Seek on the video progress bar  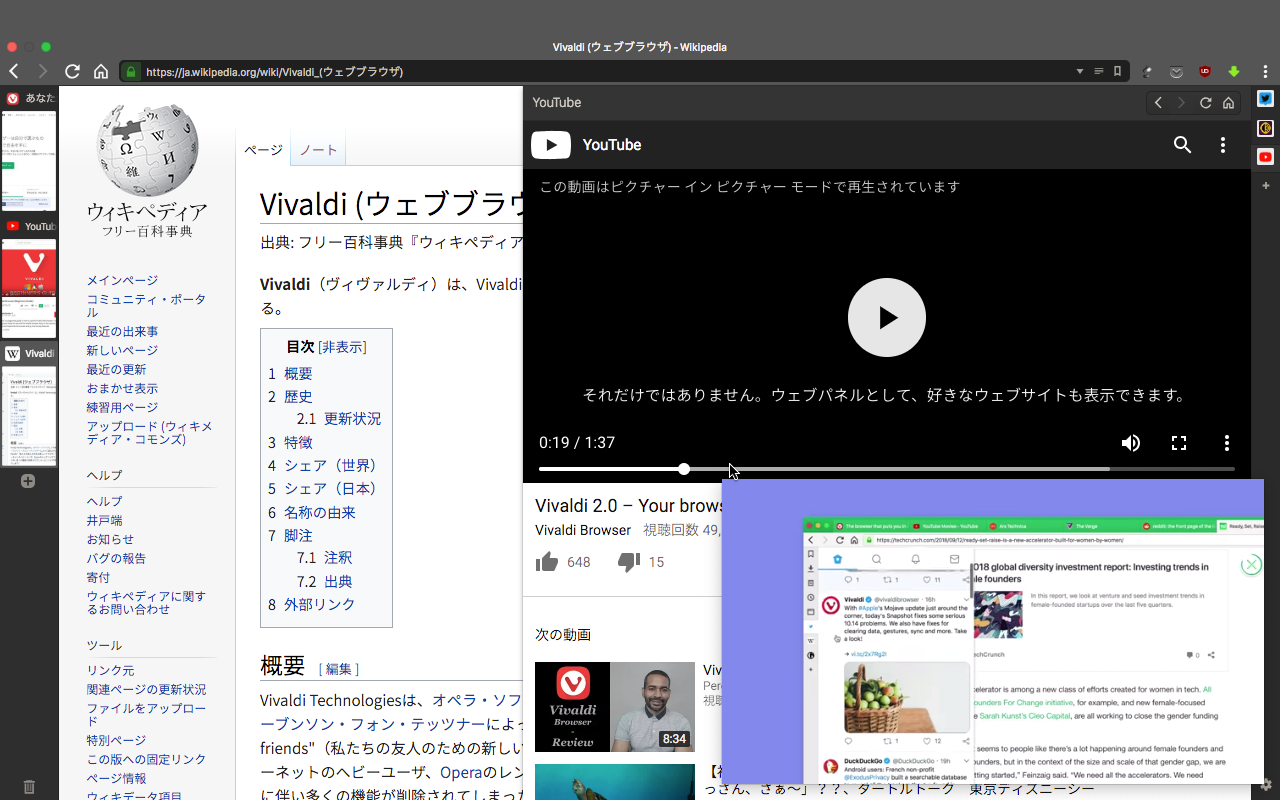tap(887, 469)
